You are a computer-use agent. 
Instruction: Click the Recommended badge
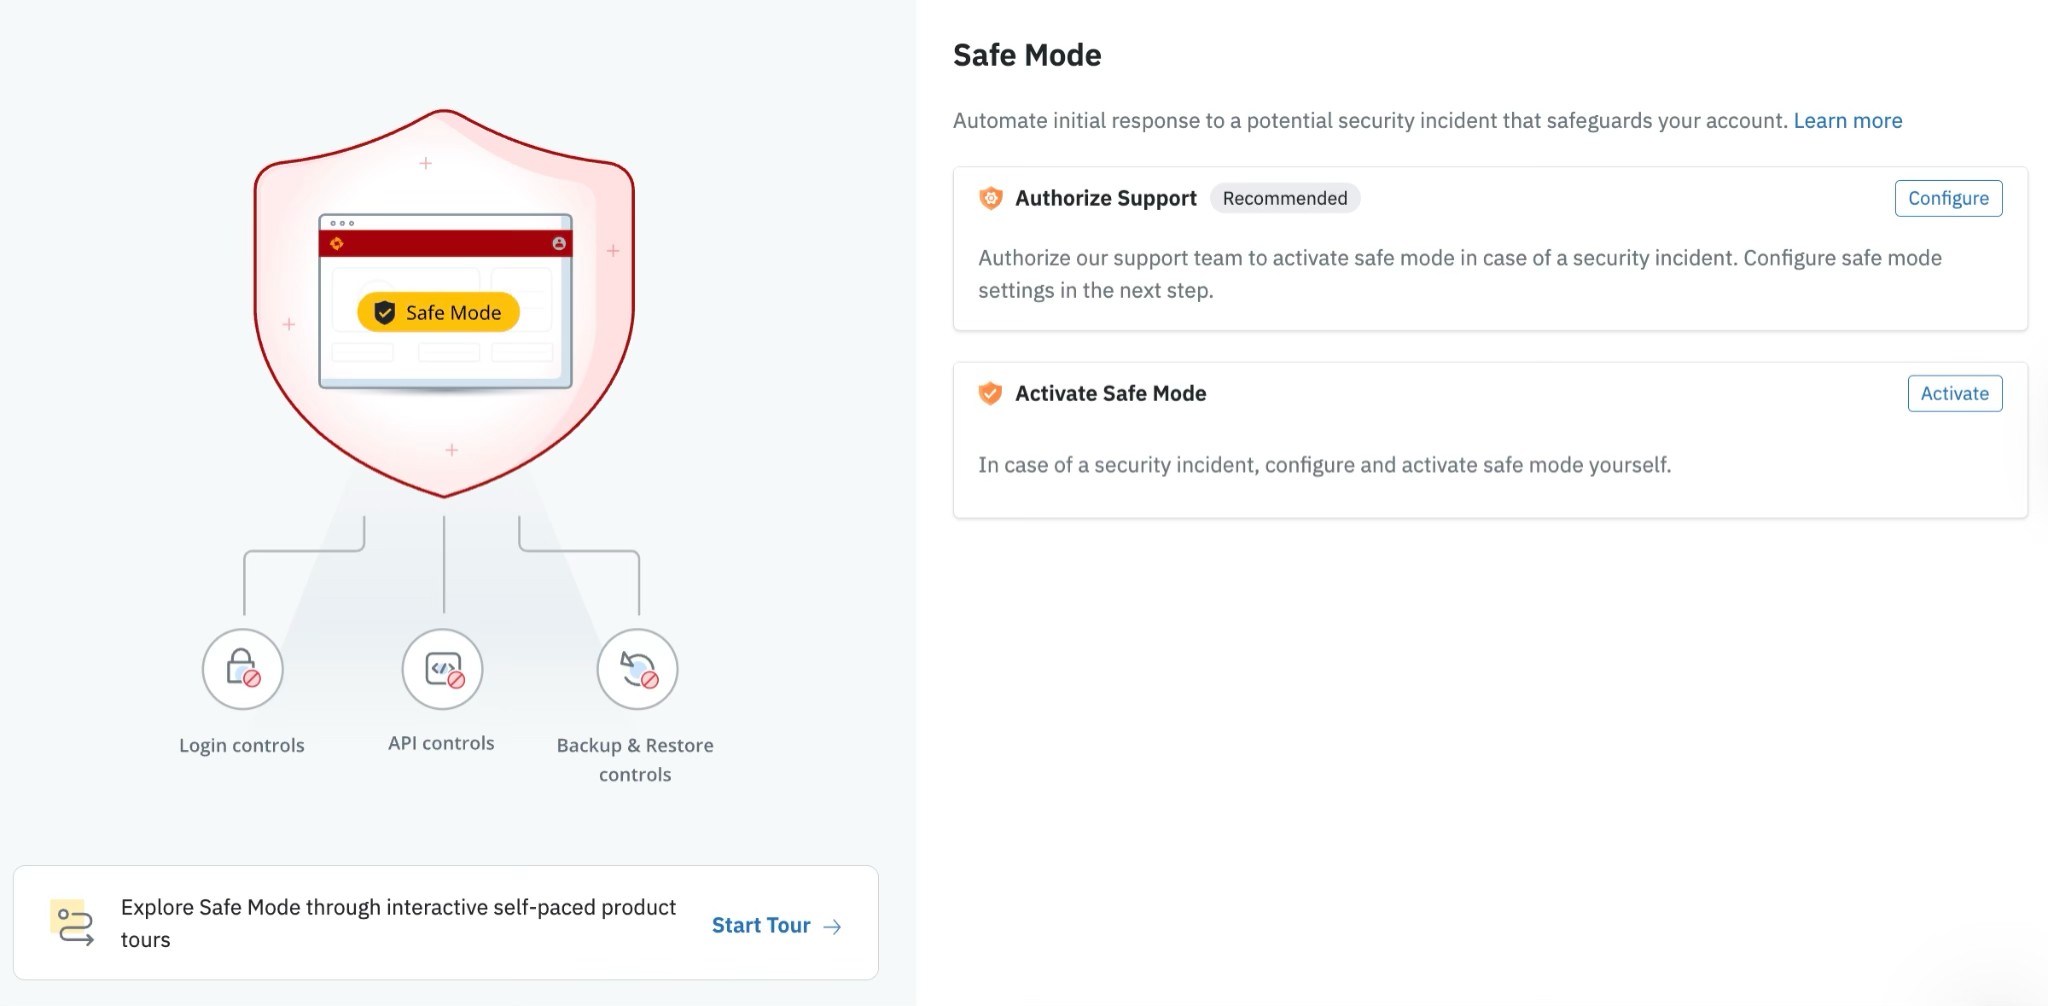tap(1284, 198)
